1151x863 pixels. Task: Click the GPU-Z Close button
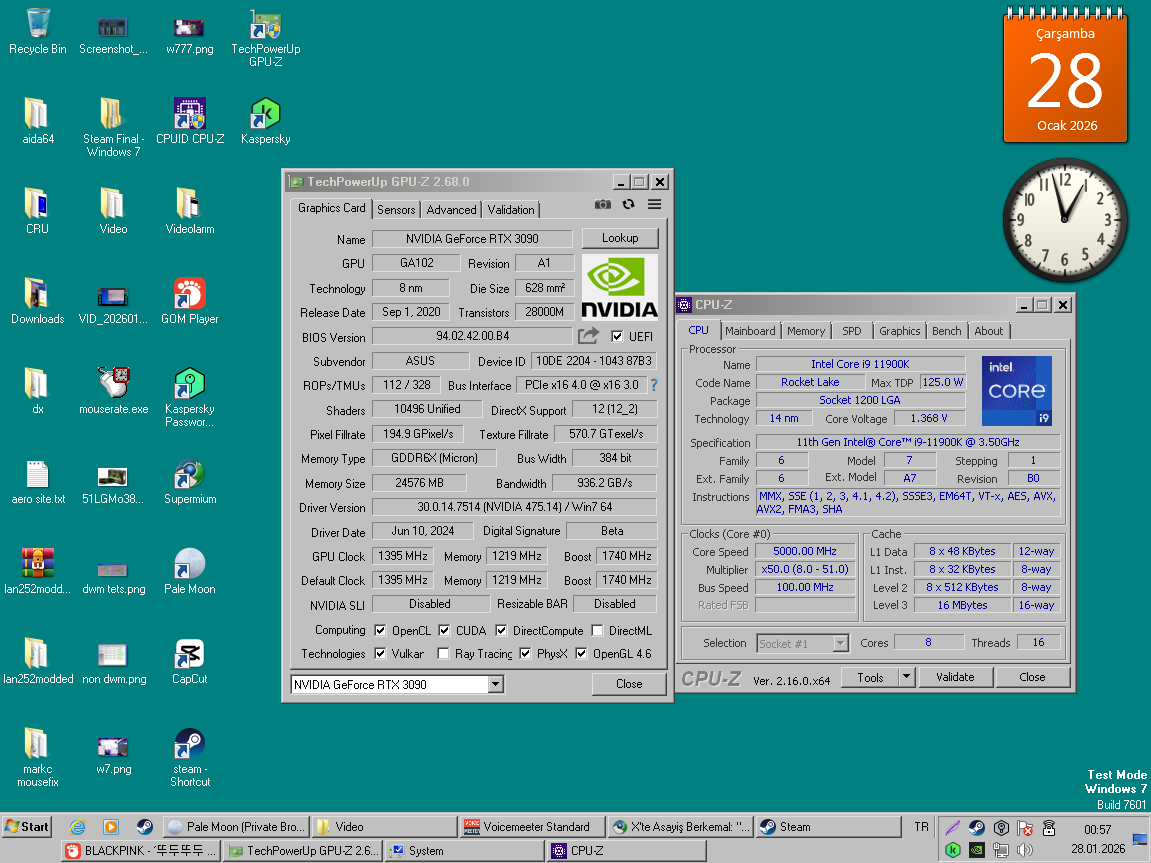629,684
